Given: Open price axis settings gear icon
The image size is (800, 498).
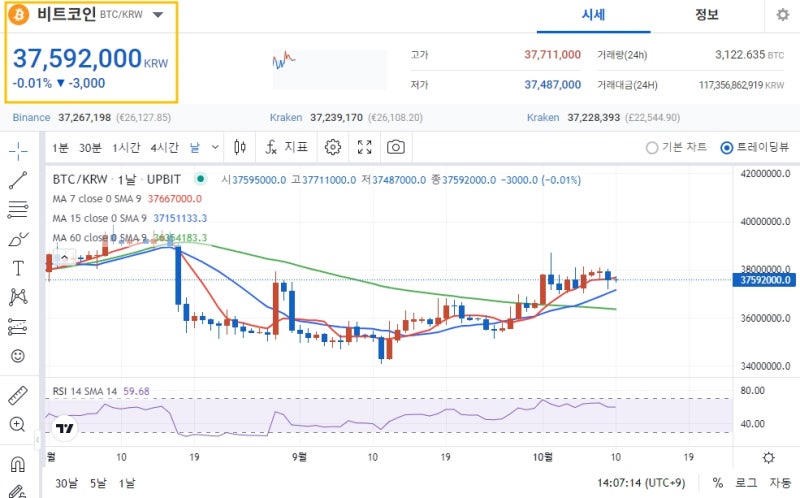Looking at the screenshot, I should click(x=768, y=458).
